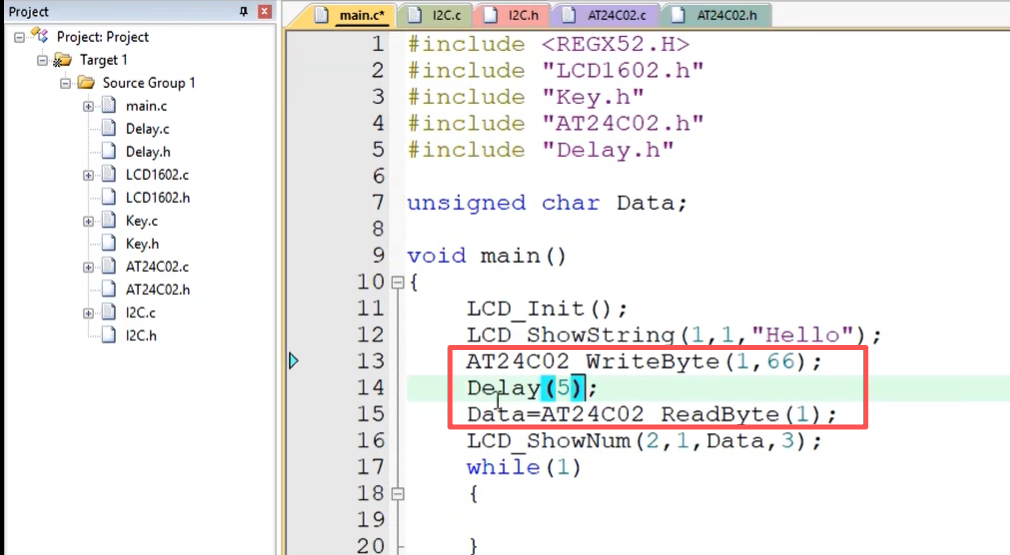
Task: Select the Target 1 label
Action: coord(104,61)
